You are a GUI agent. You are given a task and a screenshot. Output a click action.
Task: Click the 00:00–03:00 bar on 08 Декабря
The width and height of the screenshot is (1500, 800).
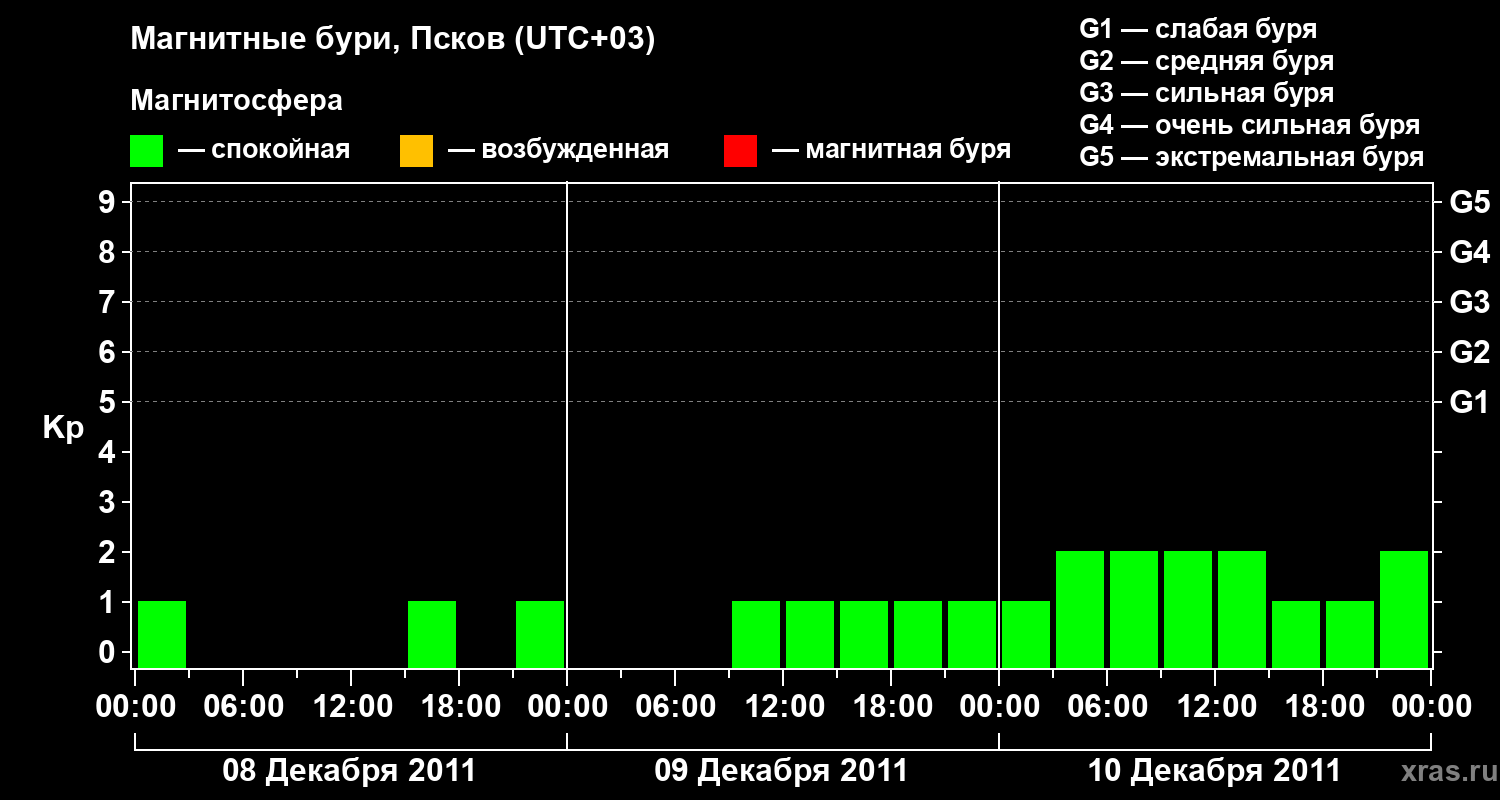coord(162,634)
